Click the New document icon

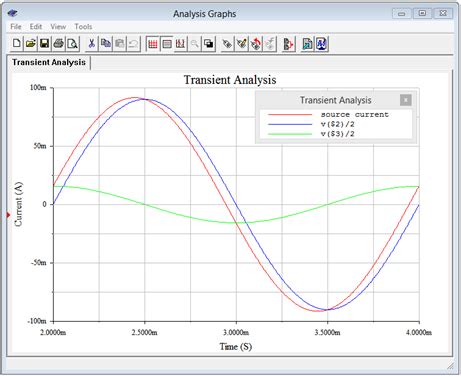point(17,44)
